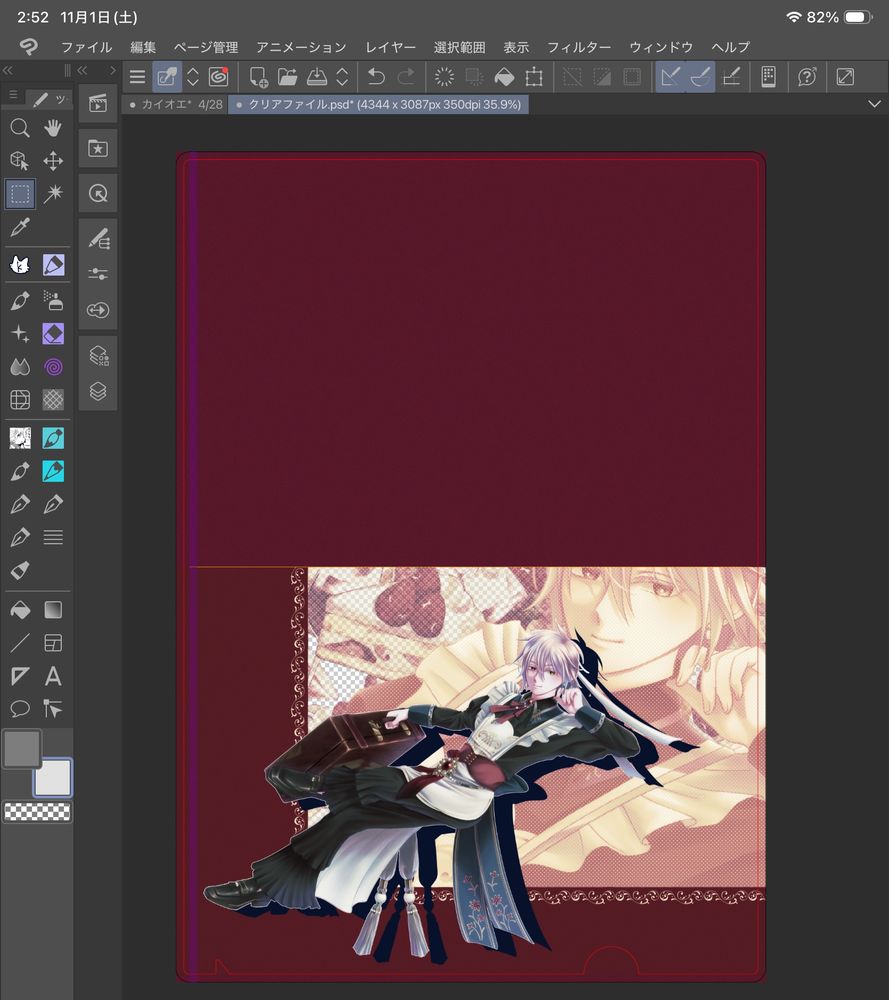Select the Text tool

click(53, 676)
